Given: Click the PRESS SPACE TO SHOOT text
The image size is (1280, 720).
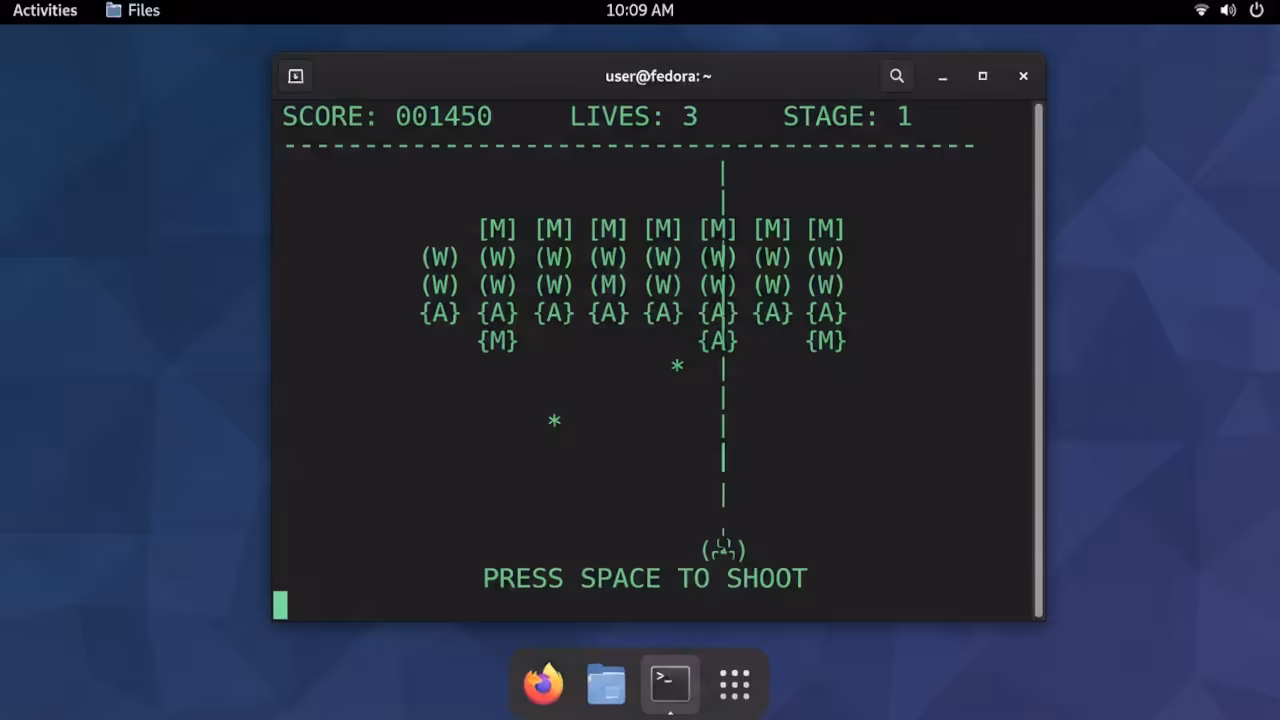Looking at the screenshot, I should pyautogui.click(x=645, y=578).
